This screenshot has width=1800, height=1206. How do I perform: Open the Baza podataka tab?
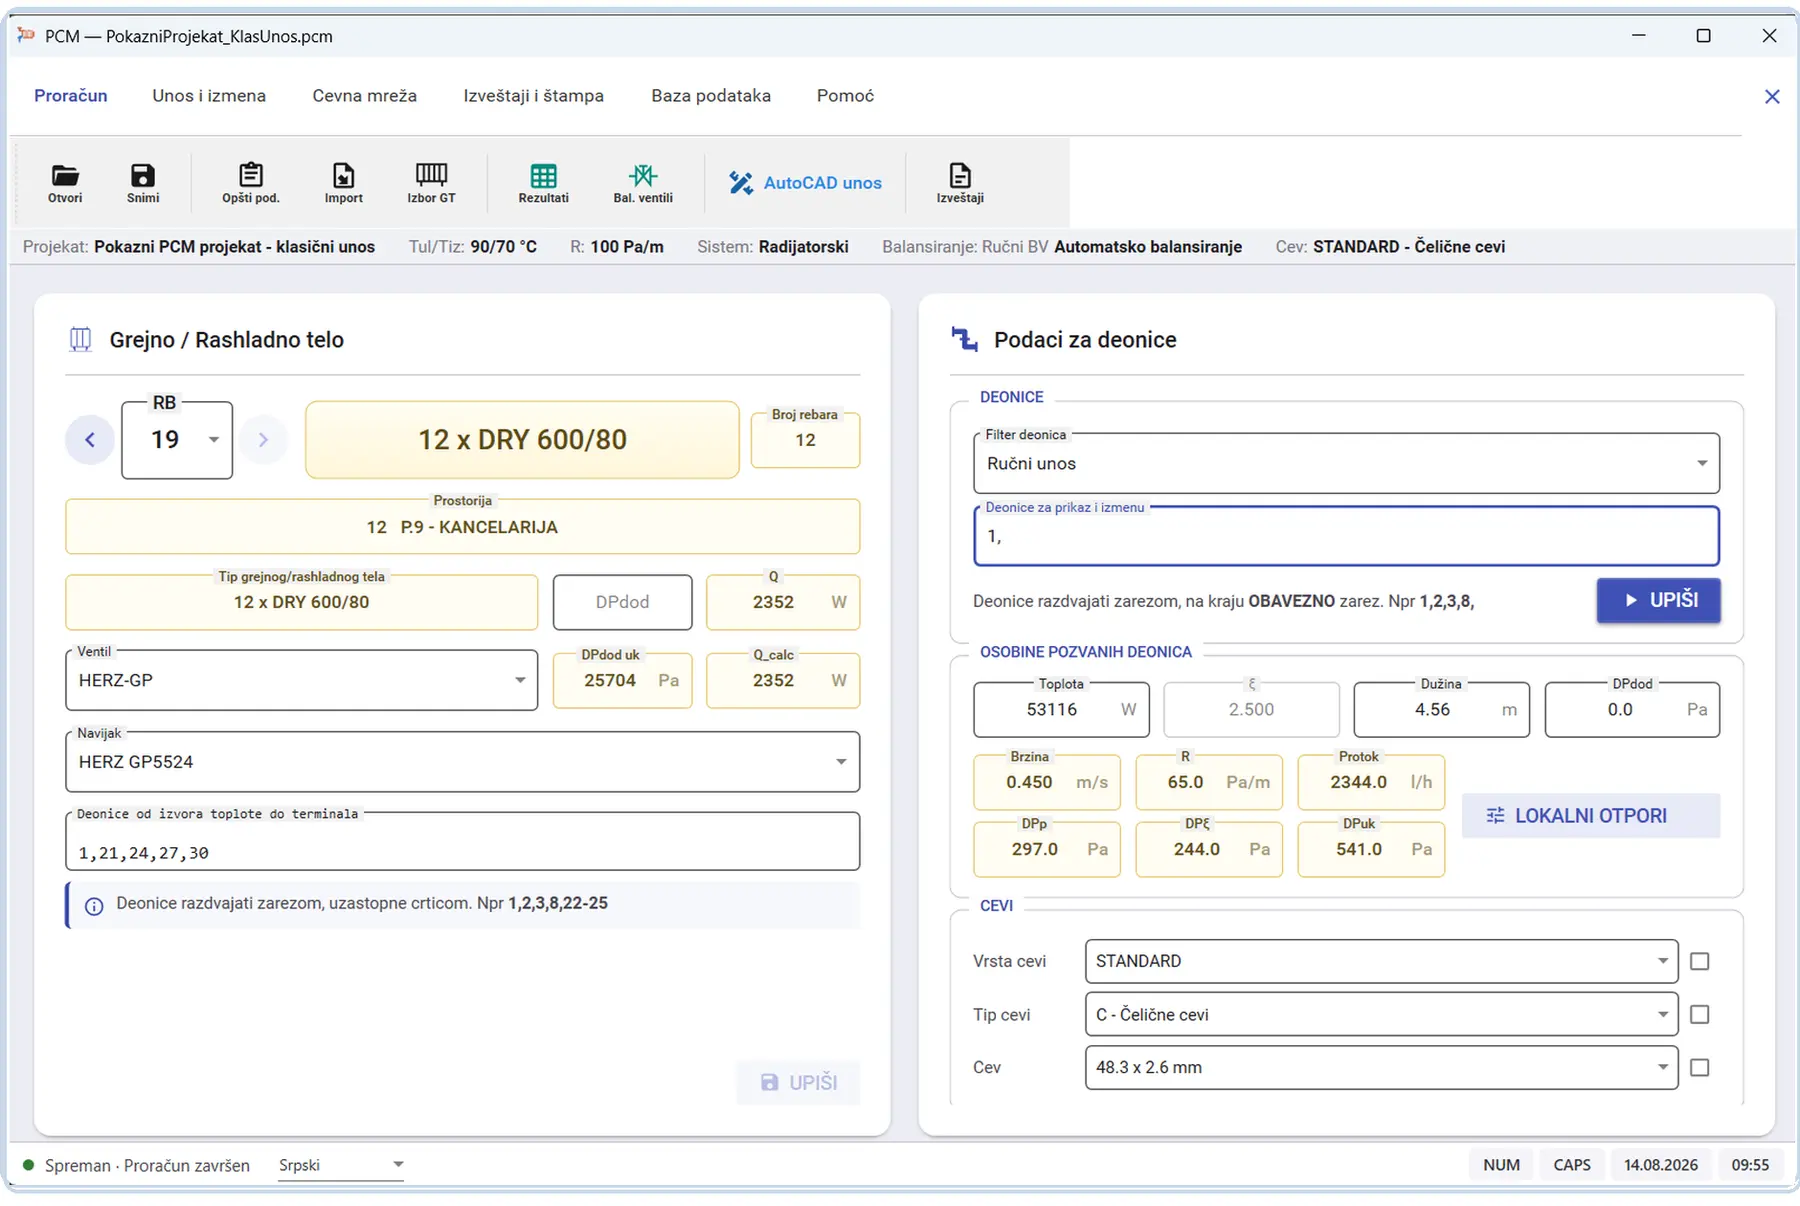click(x=711, y=96)
